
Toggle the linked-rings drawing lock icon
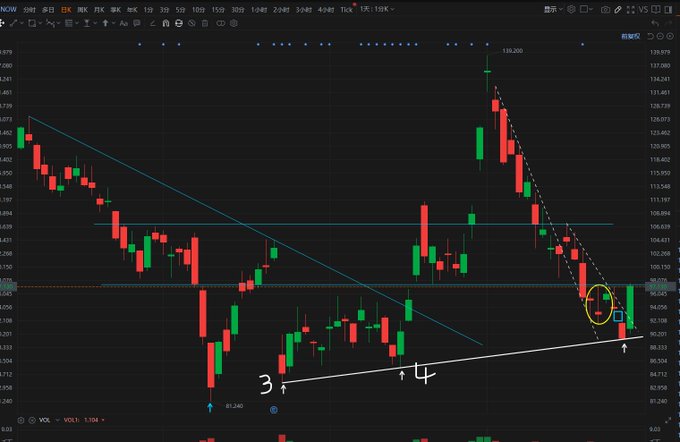click(x=221, y=23)
